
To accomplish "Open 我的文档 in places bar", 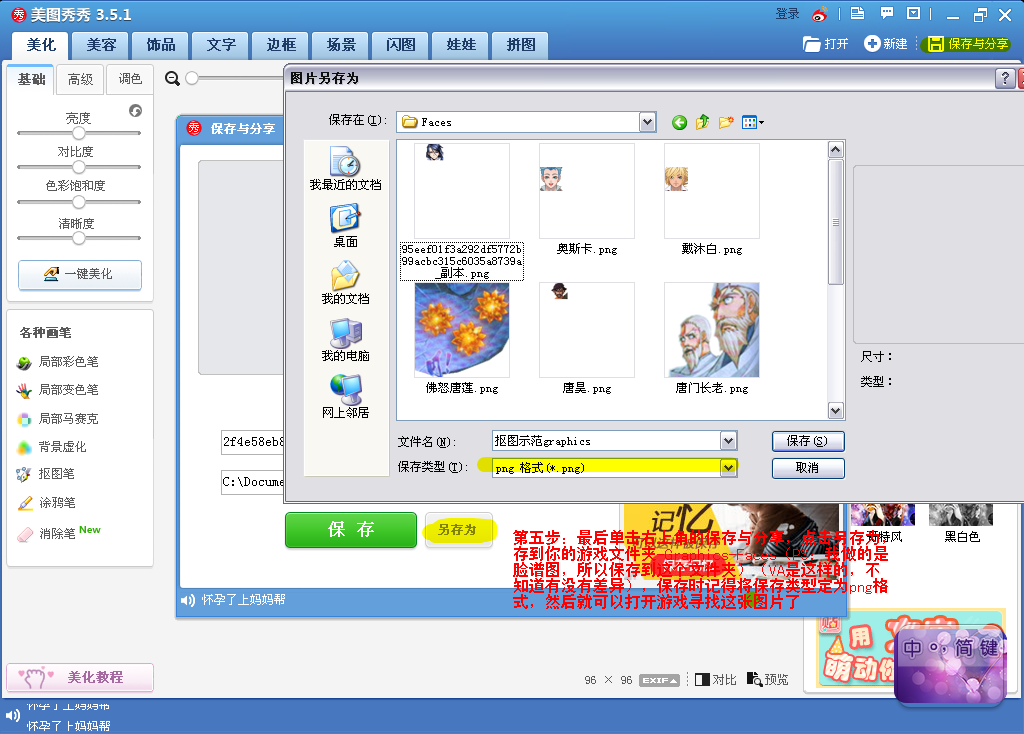I will click(345, 283).
